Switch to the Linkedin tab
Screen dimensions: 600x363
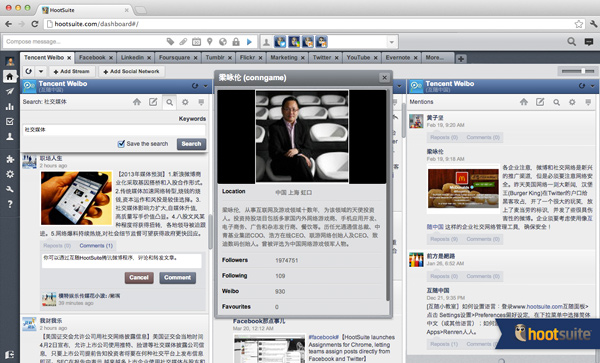(x=132, y=57)
